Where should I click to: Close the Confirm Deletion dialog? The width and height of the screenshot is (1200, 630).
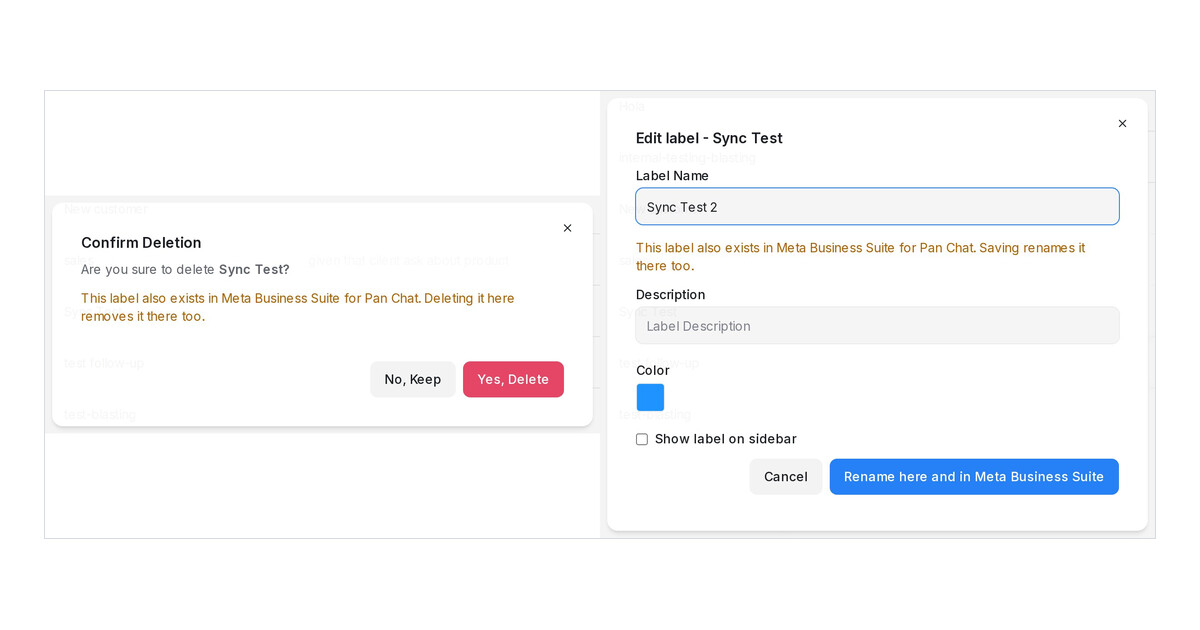click(x=567, y=228)
